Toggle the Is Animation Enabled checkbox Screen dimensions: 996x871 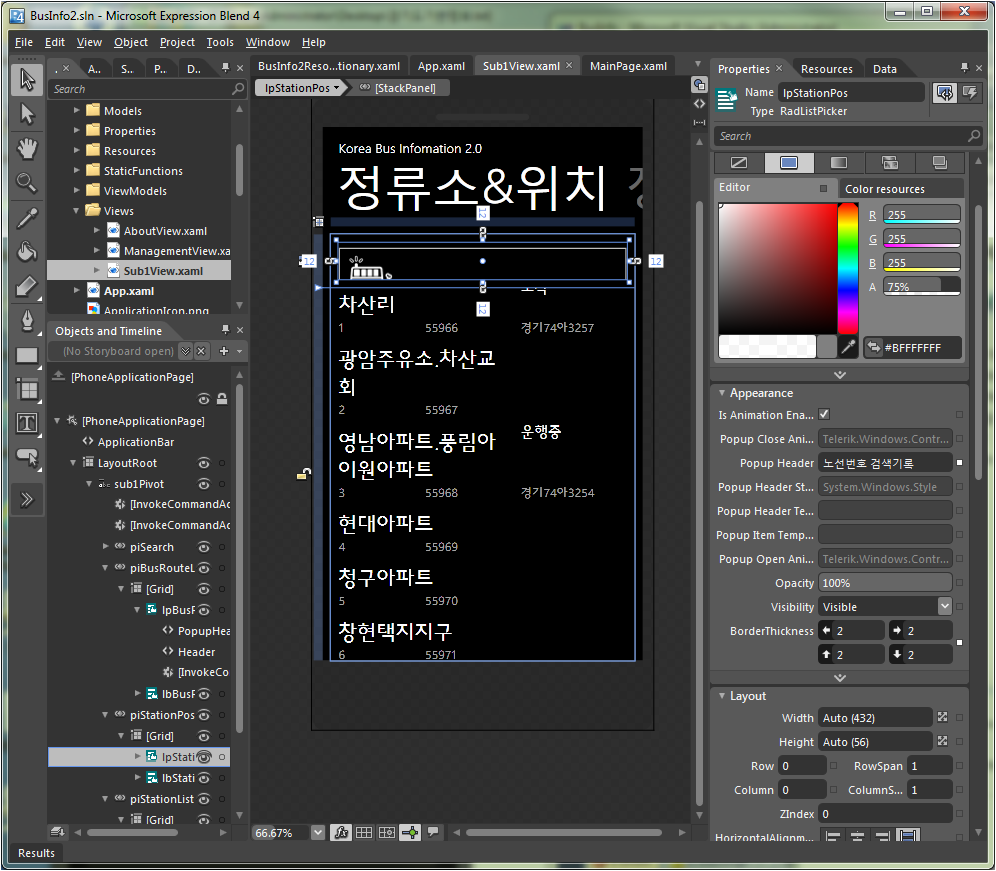824,415
